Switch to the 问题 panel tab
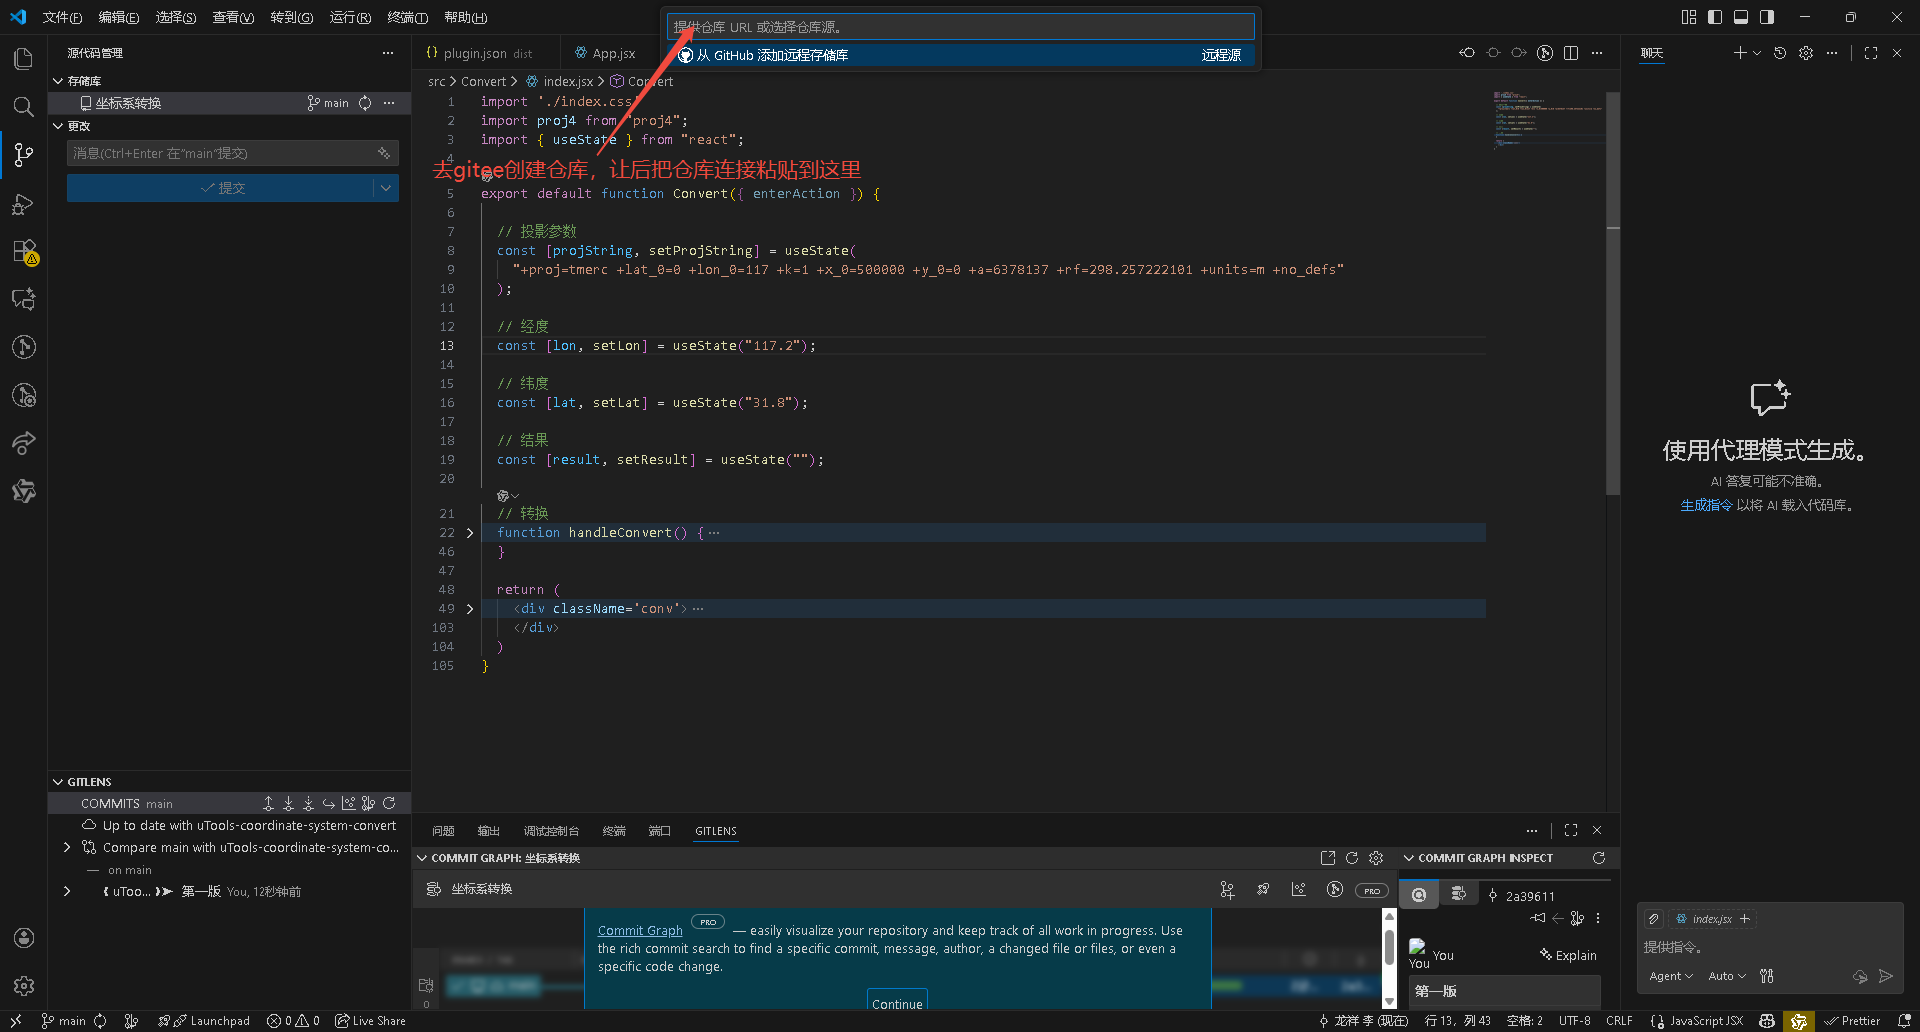This screenshot has width=1920, height=1032. 443,831
